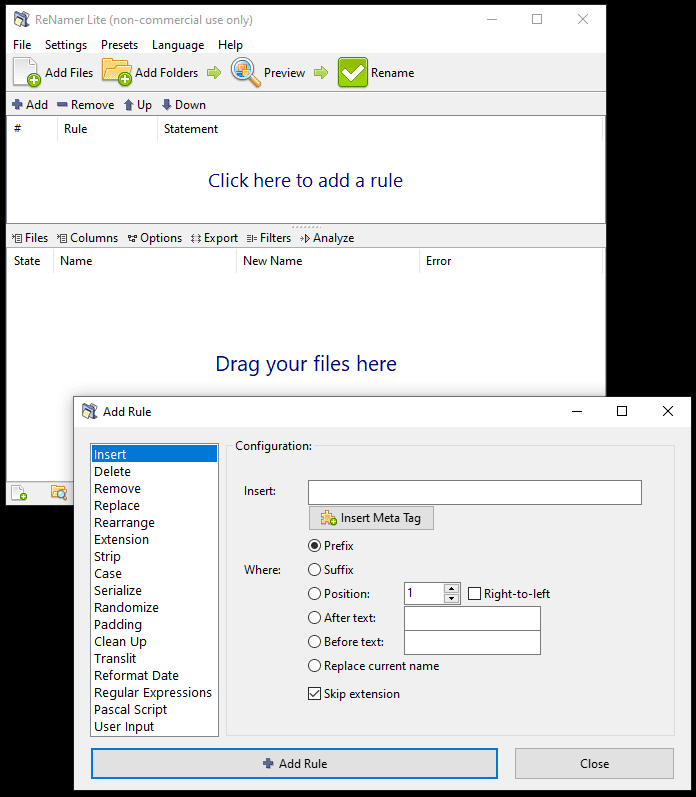Image resolution: width=696 pixels, height=797 pixels.
Task: Move rule Up using the arrow button
Action: point(138,105)
